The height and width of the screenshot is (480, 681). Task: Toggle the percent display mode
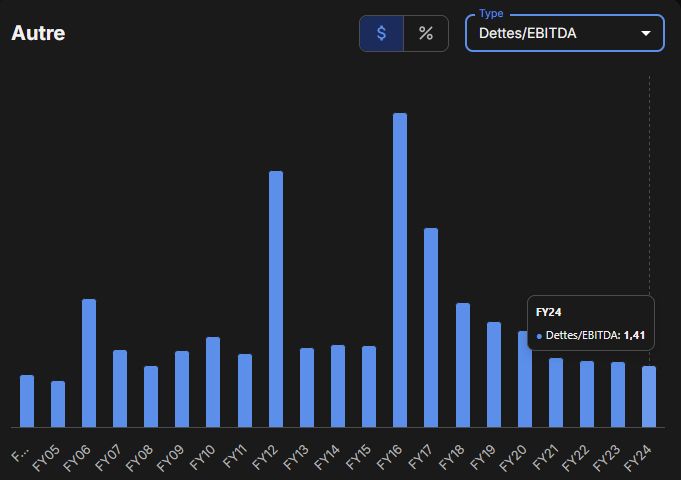[x=426, y=33]
